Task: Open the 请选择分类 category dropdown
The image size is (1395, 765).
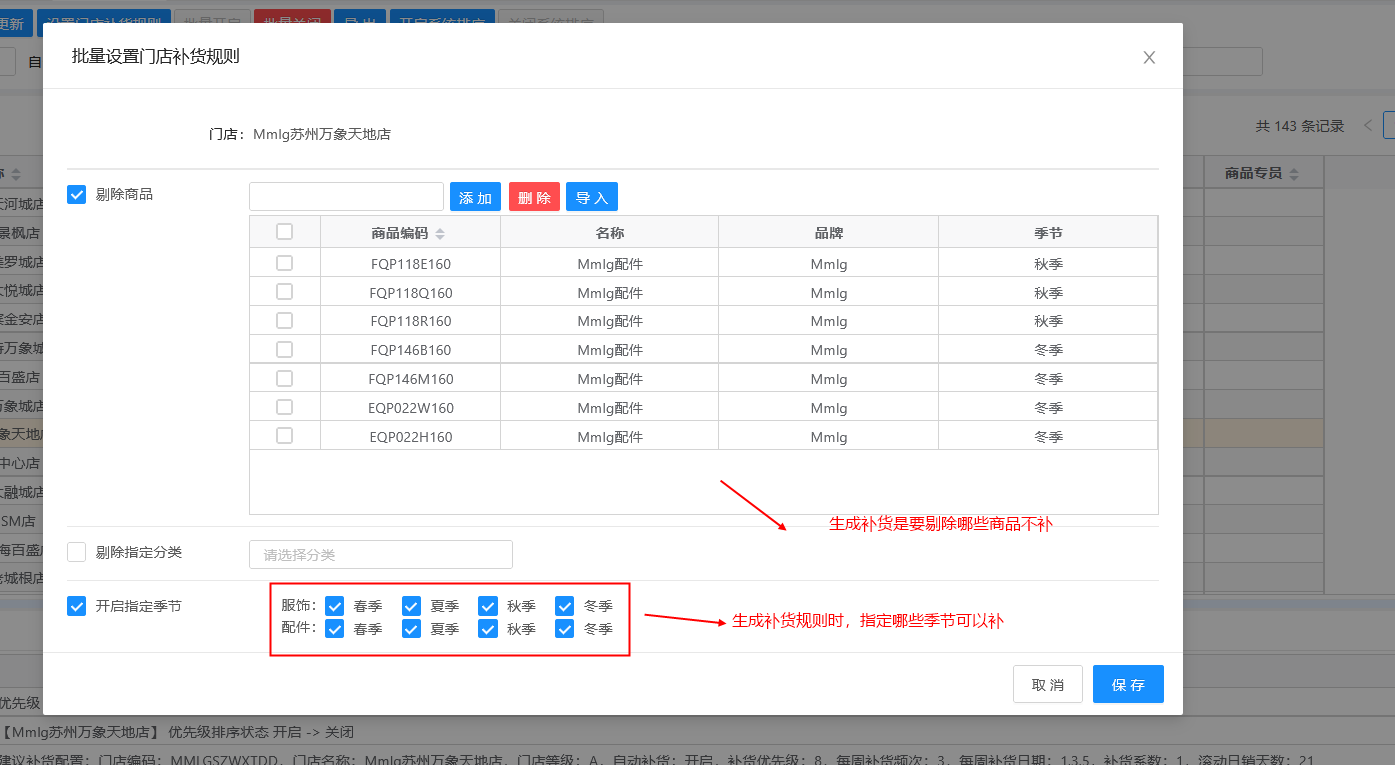Action: [x=380, y=554]
